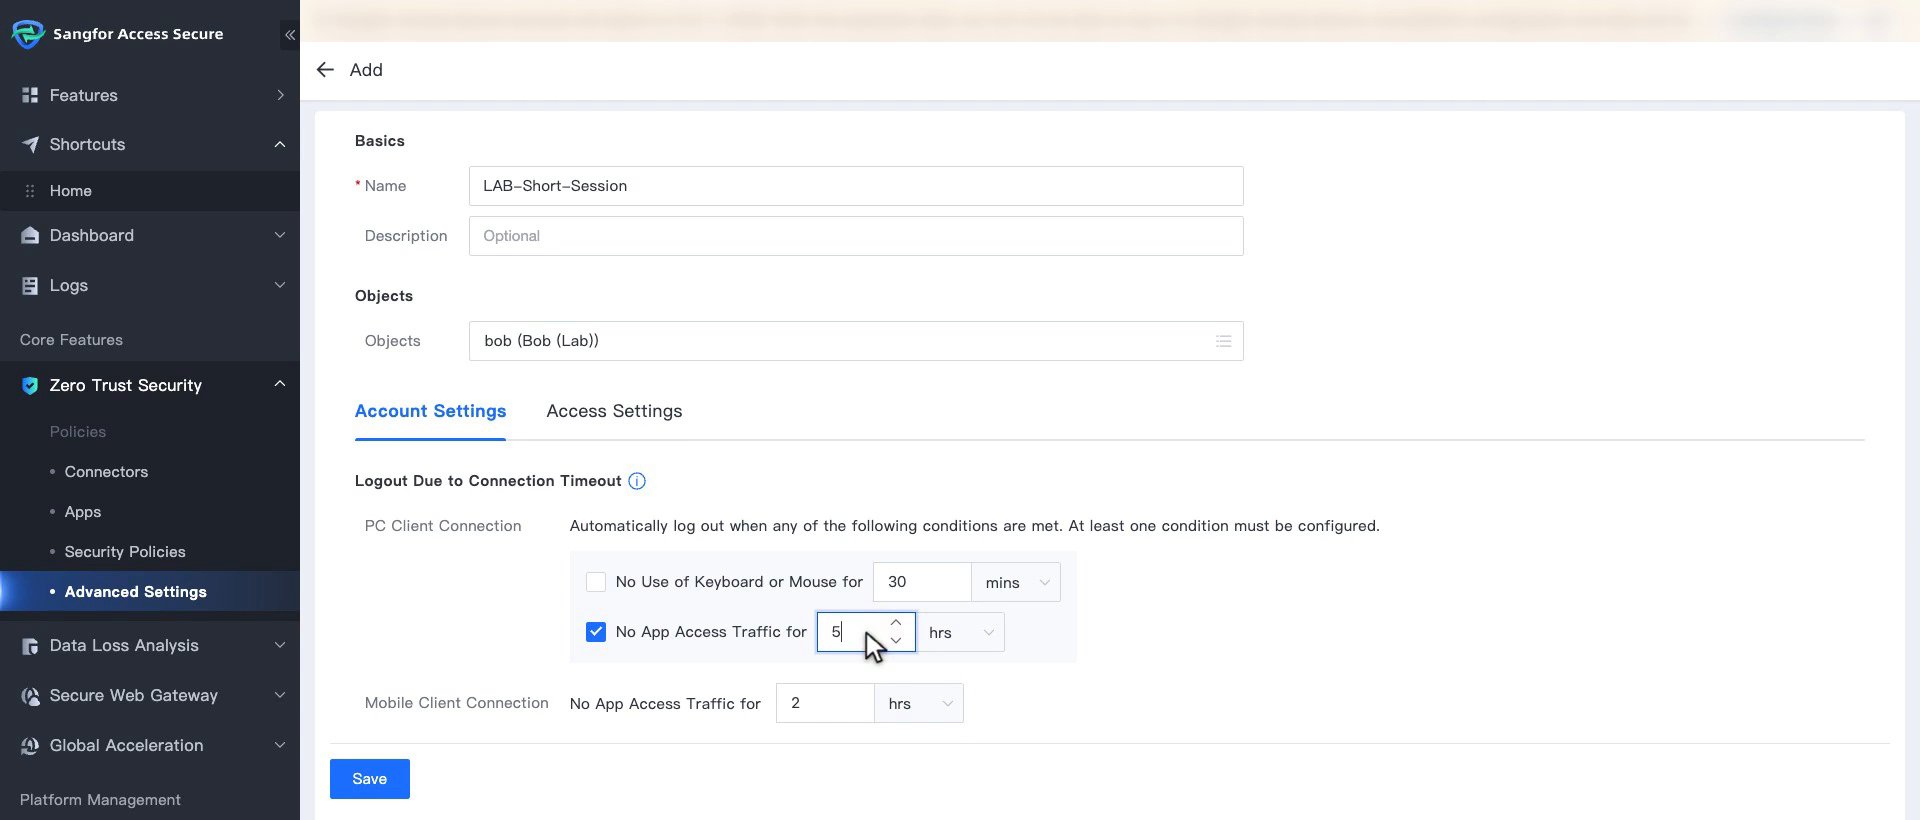Click the Secure Web Gateway icon
This screenshot has height=820, width=1920.
(x=30, y=696)
